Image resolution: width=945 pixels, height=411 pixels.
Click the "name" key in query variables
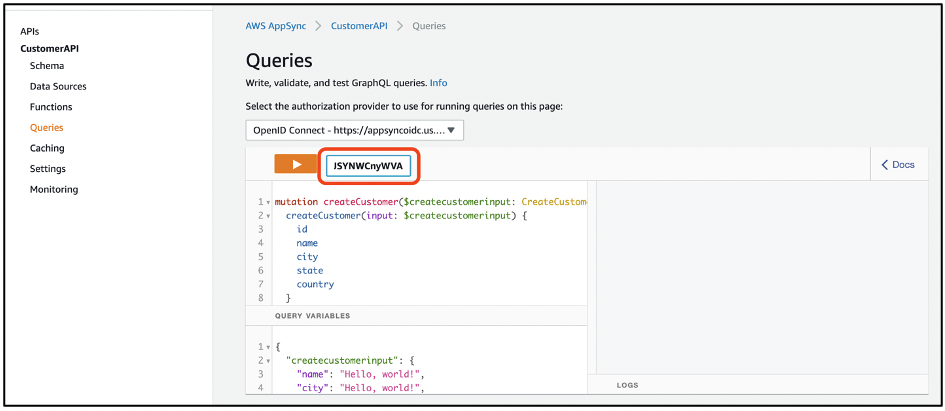click(312, 374)
